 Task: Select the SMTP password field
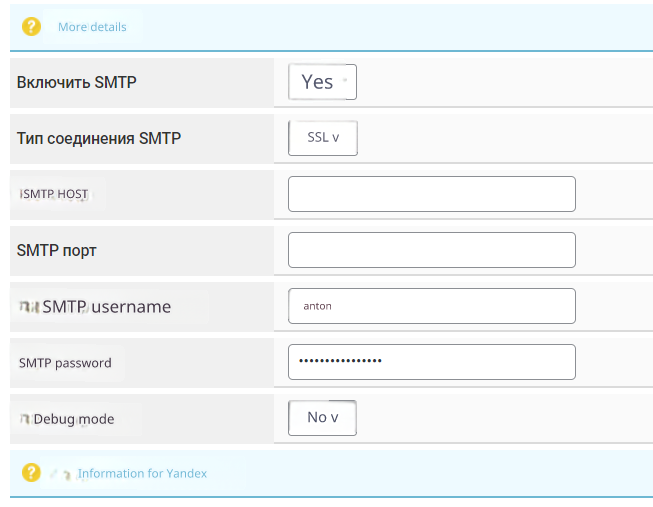[x=431, y=362]
